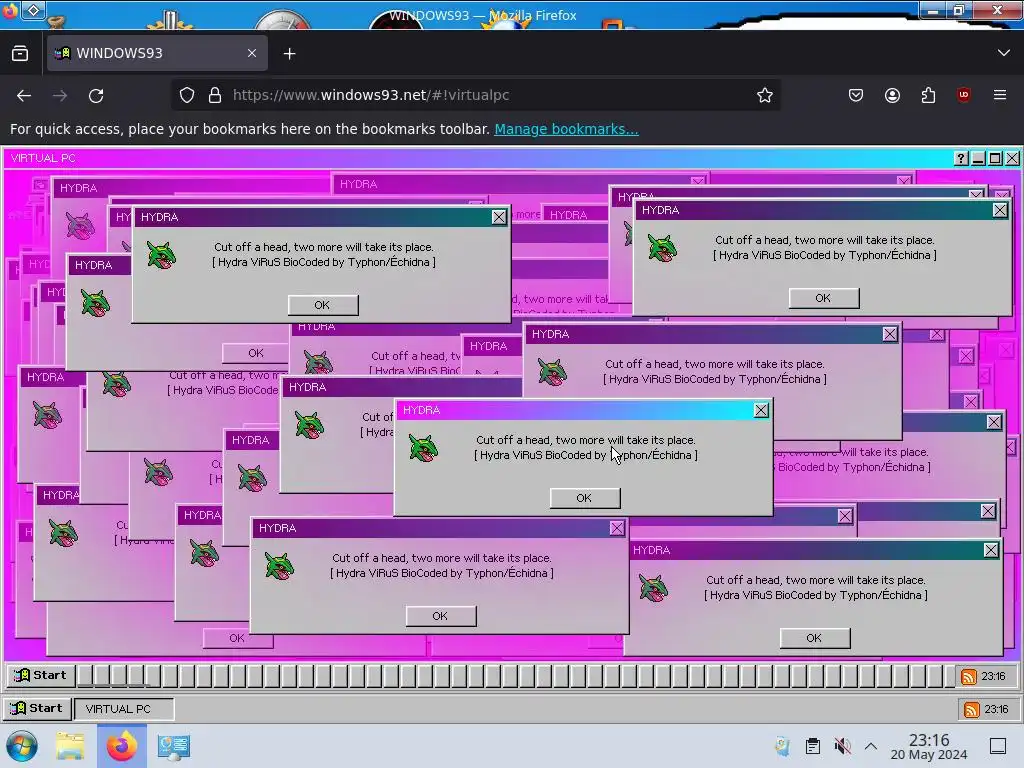Click OK in the top-left front Hydra dialog

(x=323, y=305)
